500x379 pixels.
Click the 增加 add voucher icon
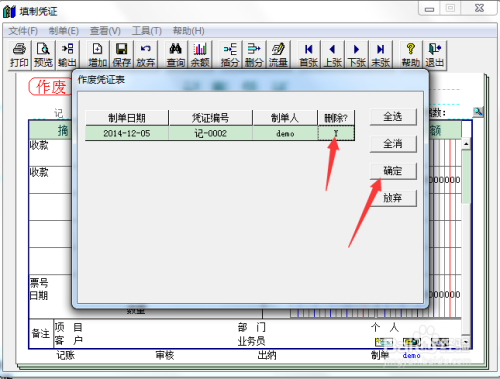click(97, 55)
